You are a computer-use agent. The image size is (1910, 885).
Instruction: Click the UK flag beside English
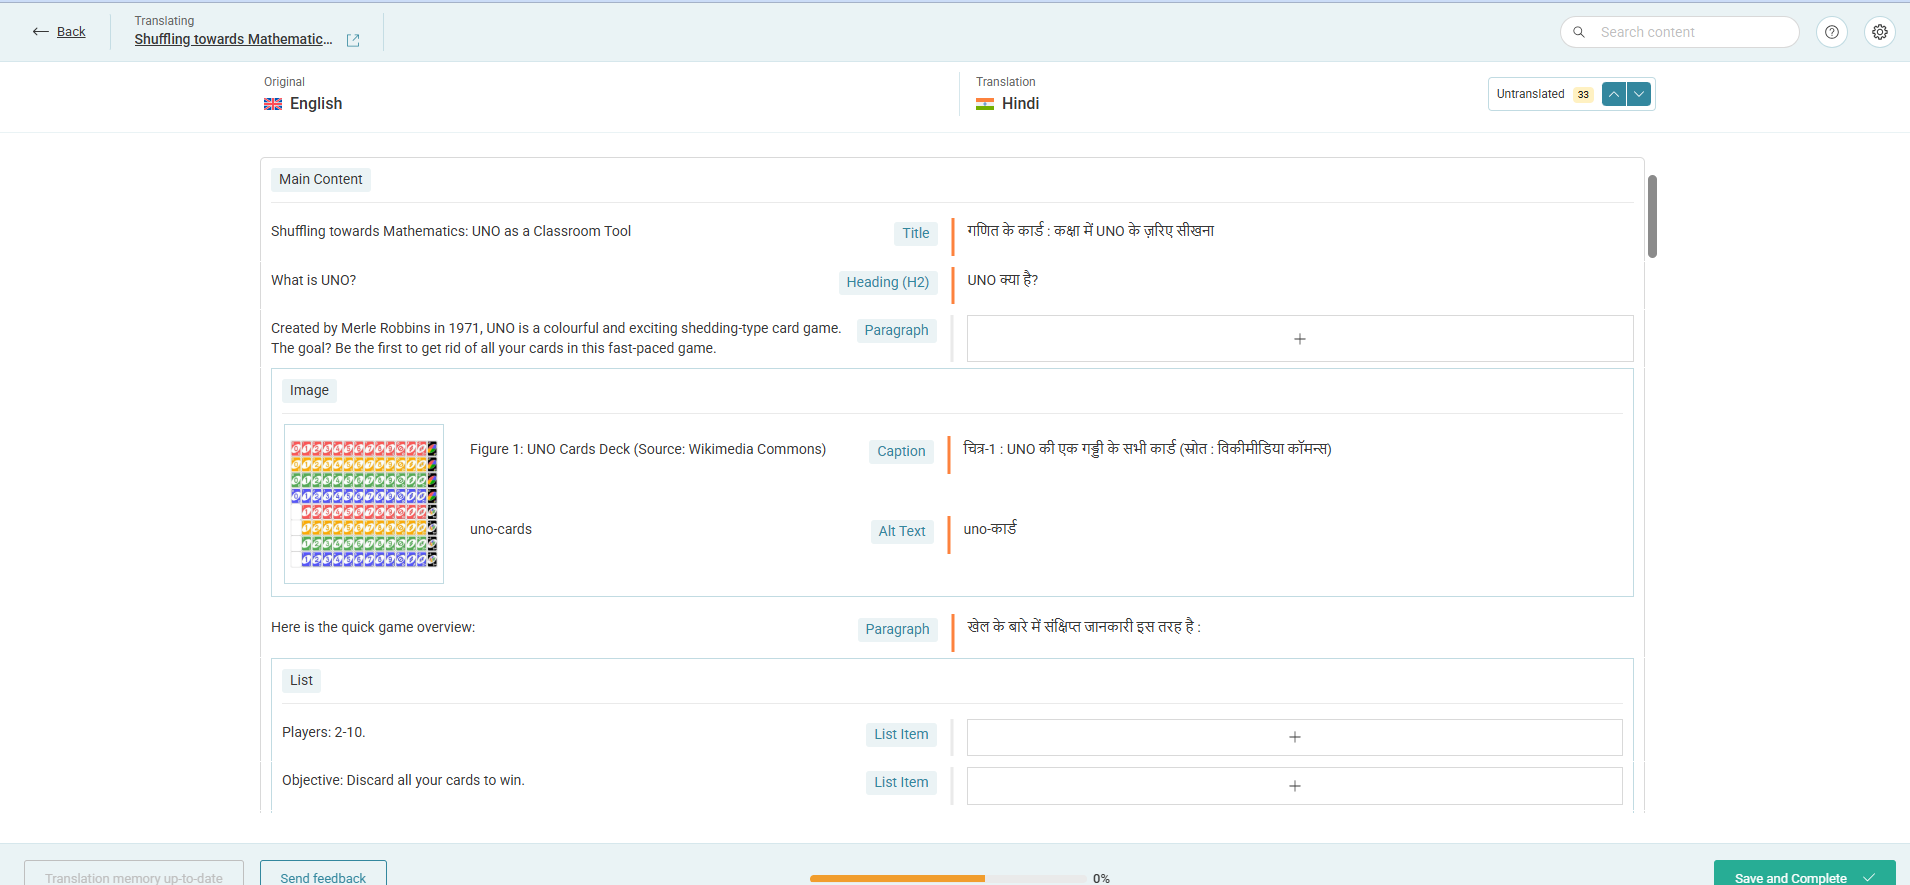click(273, 104)
